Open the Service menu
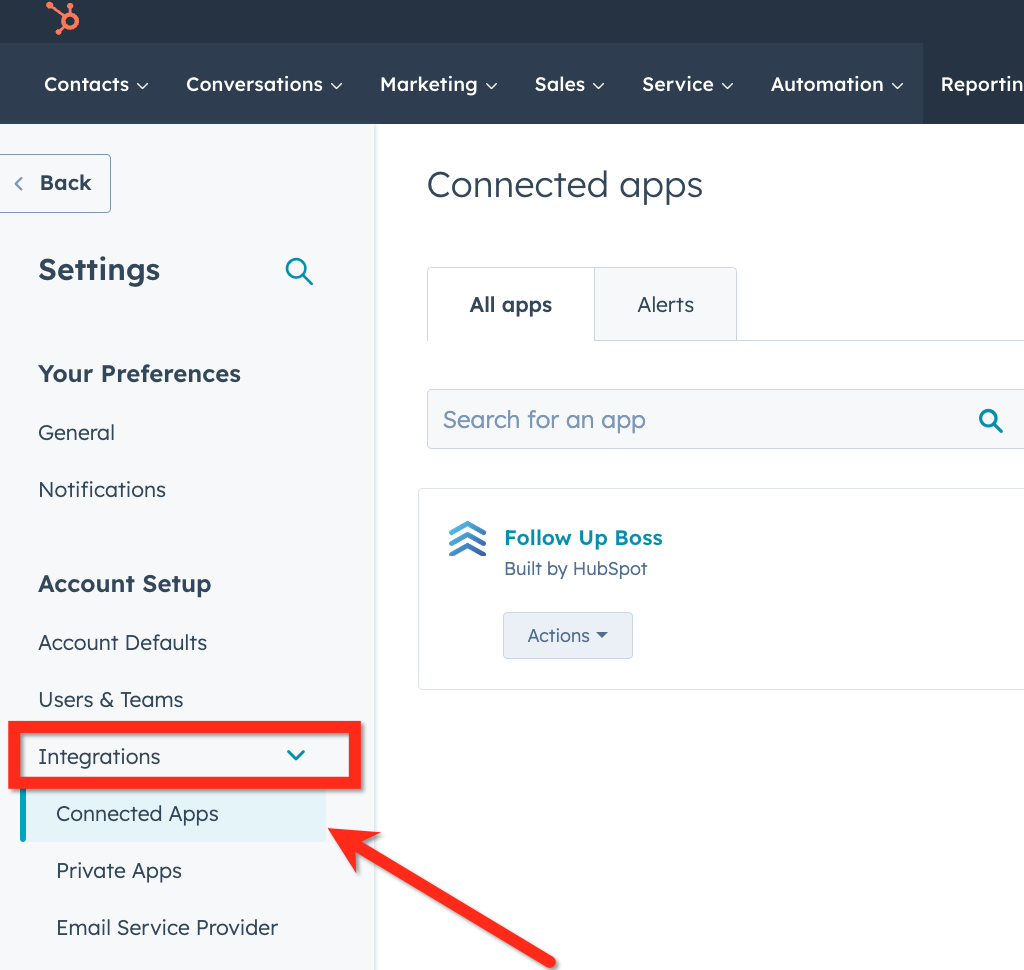 click(687, 84)
